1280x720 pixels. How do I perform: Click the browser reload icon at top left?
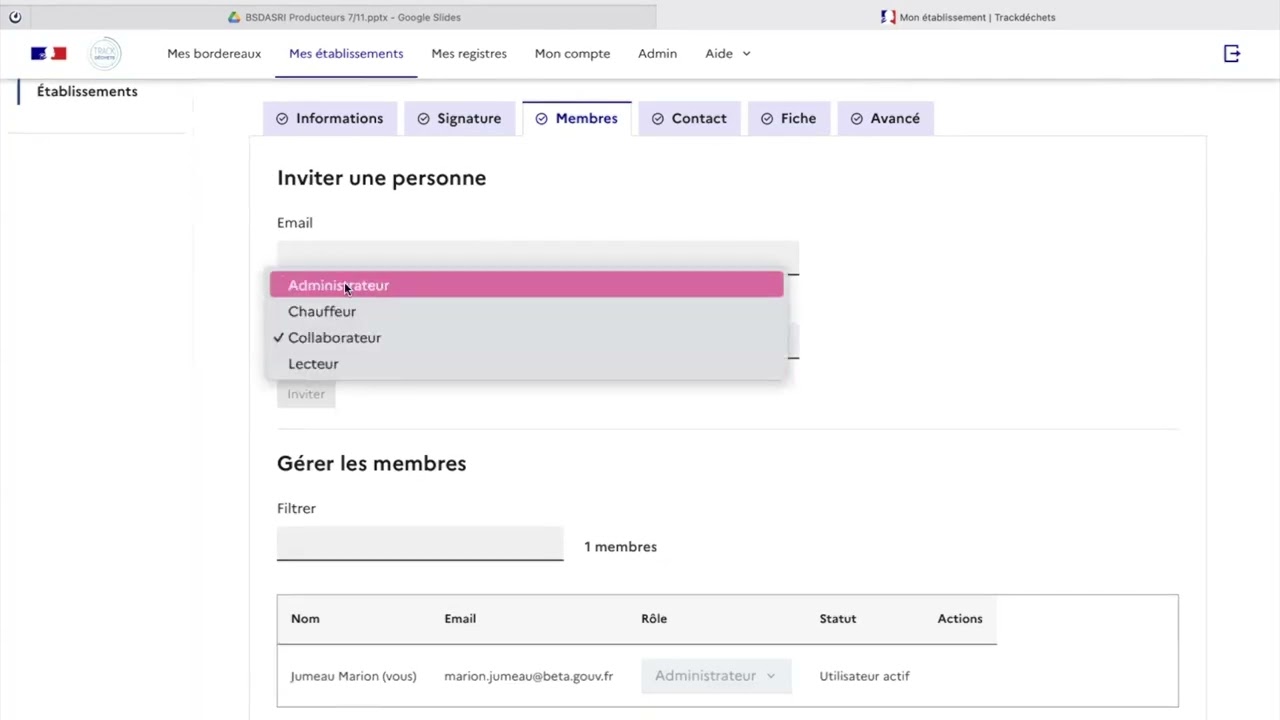(15, 17)
